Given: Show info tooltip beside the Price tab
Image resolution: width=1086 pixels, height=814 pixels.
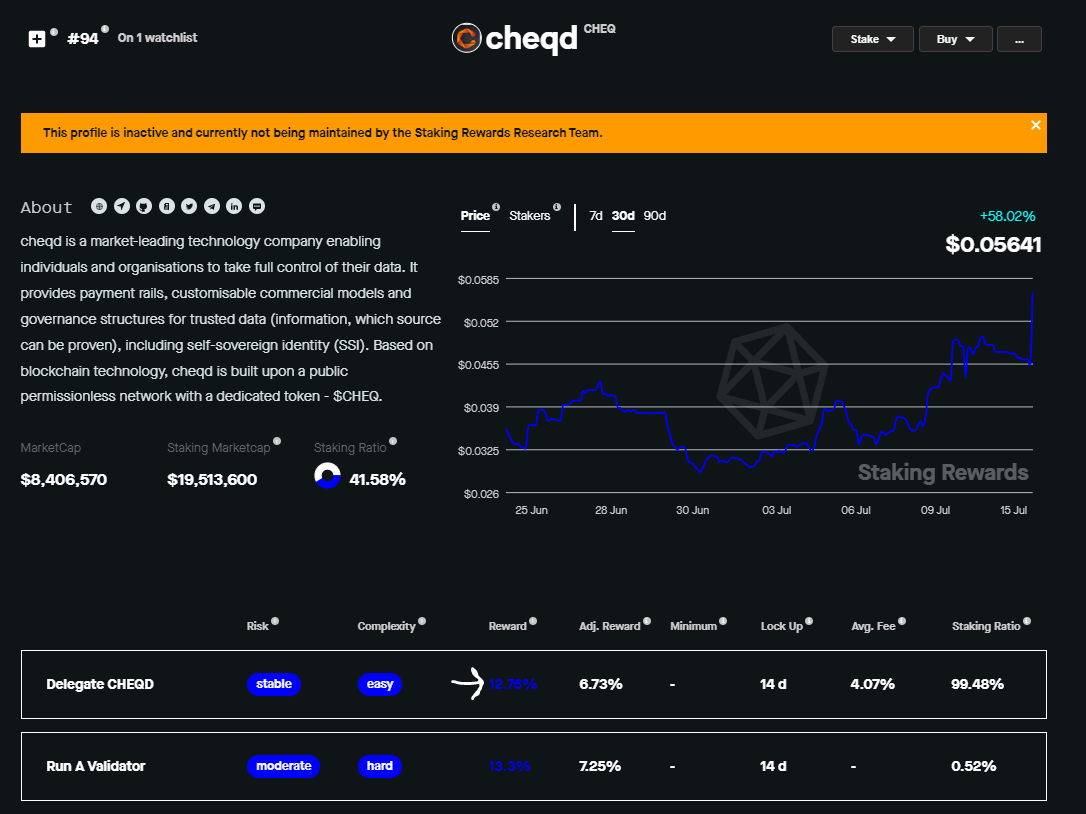Looking at the screenshot, I should pyautogui.click(x=496, y=207).
